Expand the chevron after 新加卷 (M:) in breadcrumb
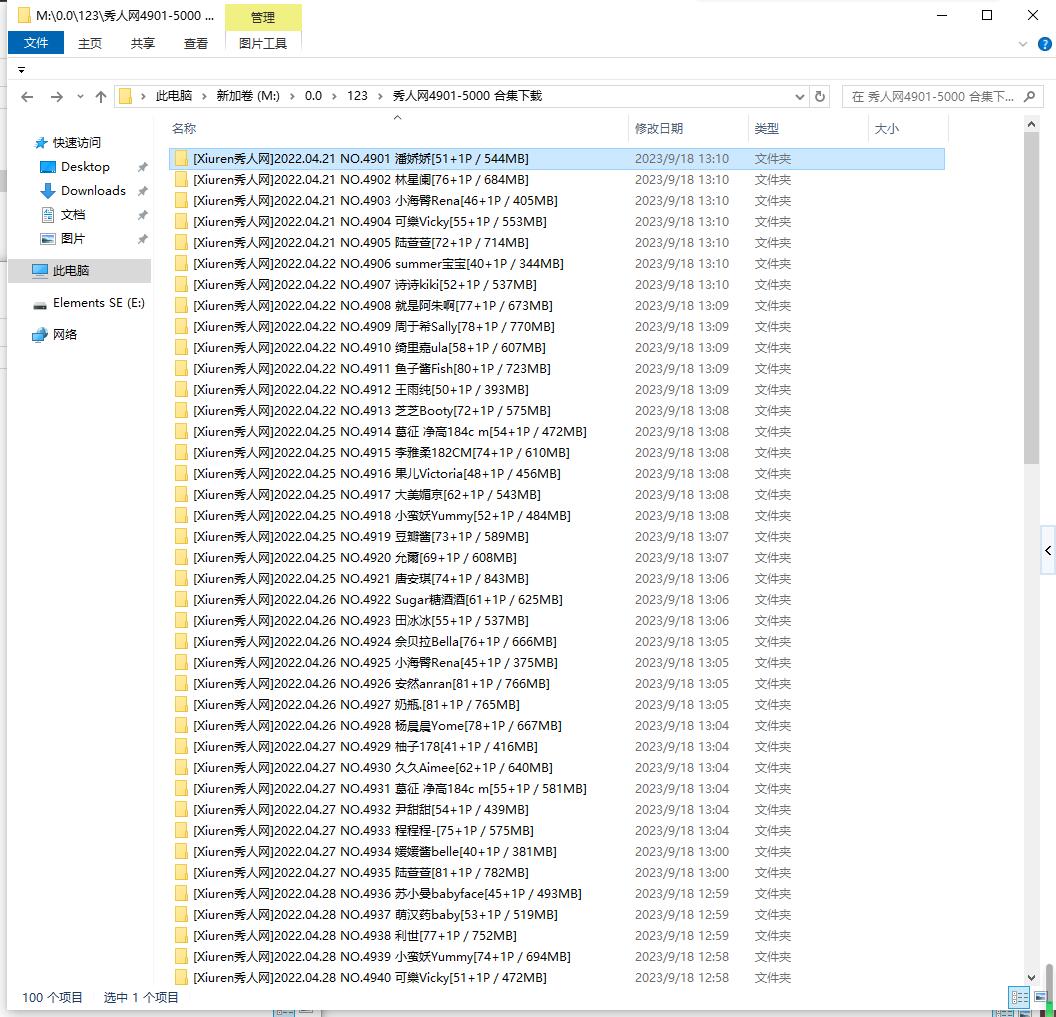1056x1017 pixels. [x=292, y=96]
